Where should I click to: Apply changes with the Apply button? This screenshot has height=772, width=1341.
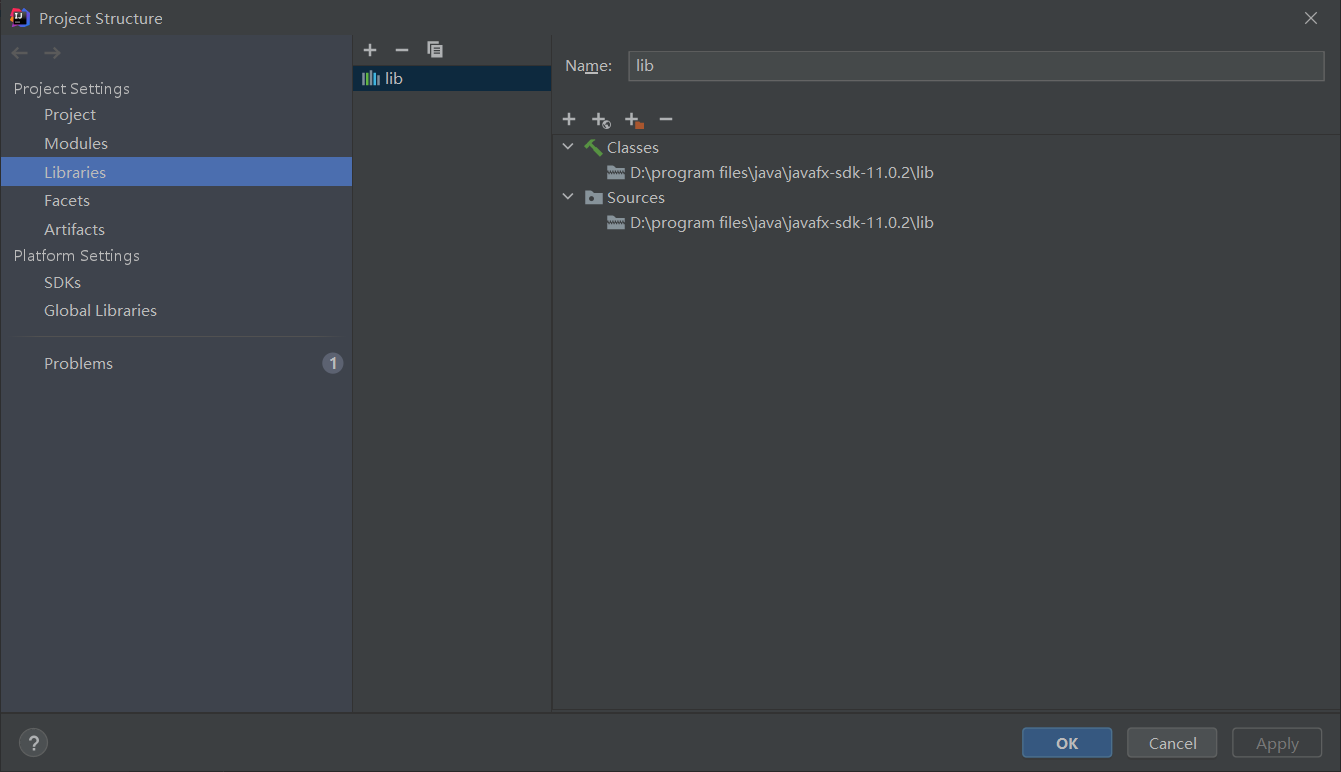1276,742
